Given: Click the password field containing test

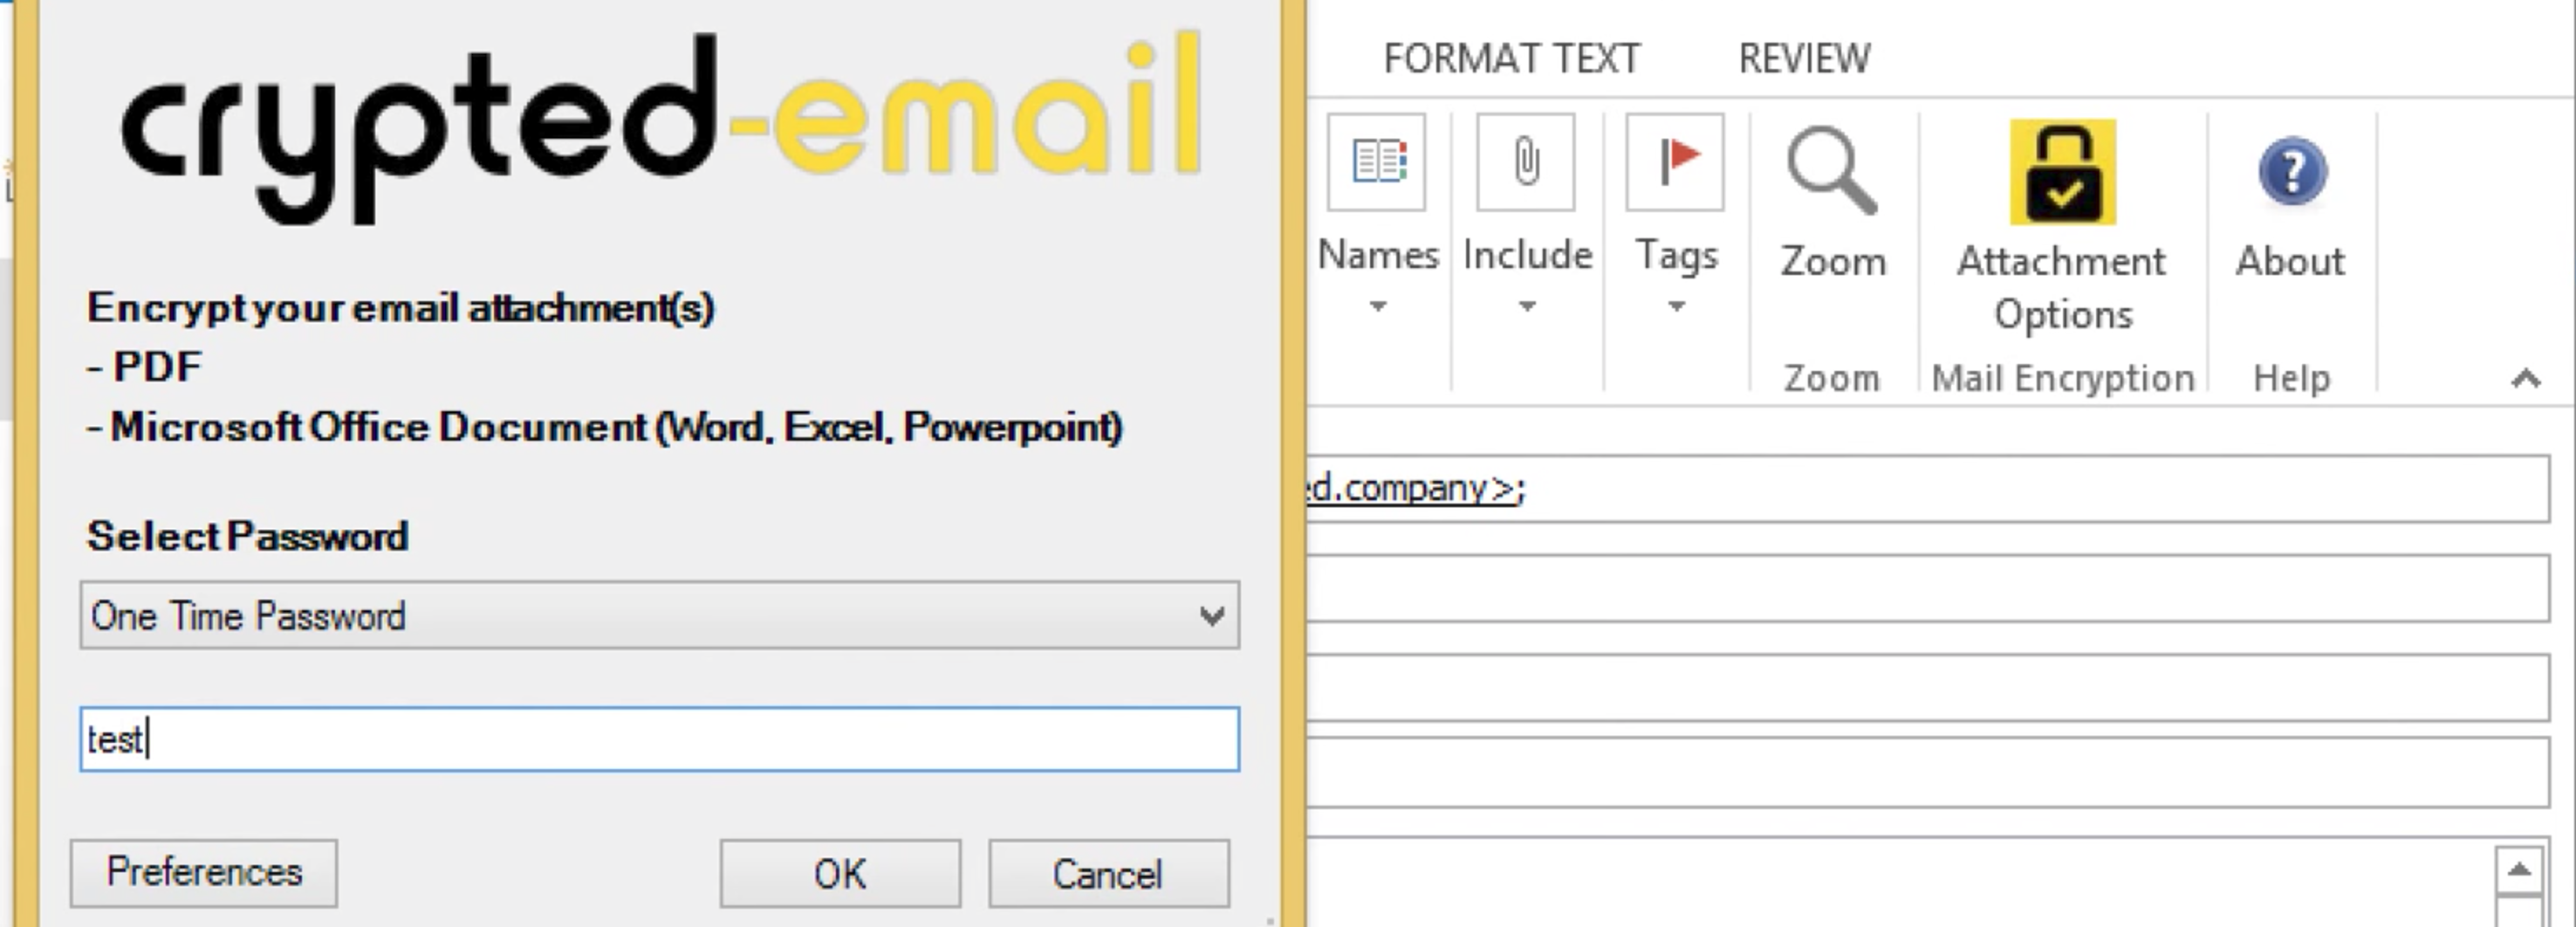Looking at the screenshot, I should [x=660, y=739].
